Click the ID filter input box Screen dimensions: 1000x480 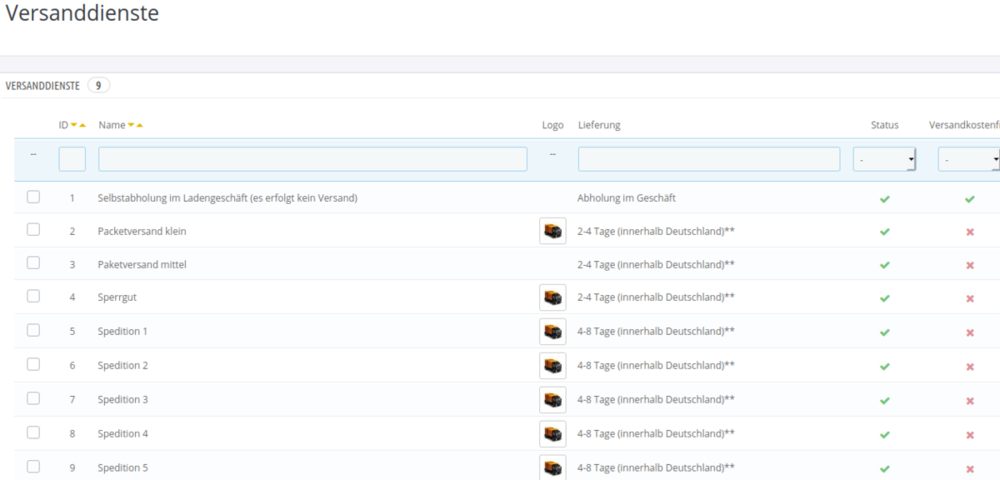click(x=72, y=159)
